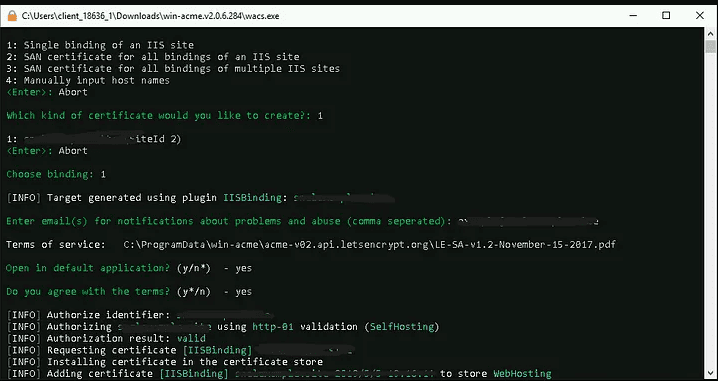Click the scrollbar up arrow

(x=710, y=33)
